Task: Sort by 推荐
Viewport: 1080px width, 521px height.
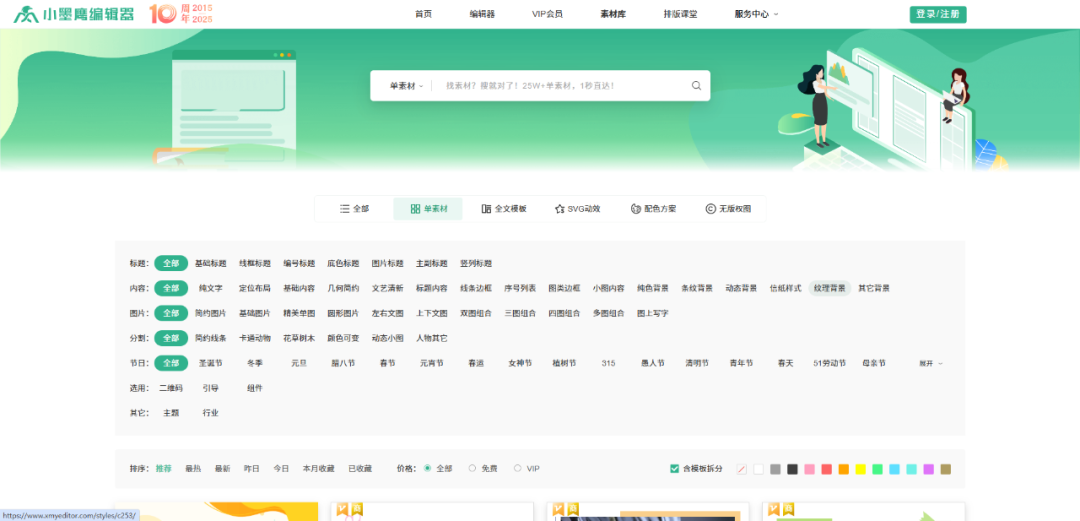Action: [x=163, y=469]
